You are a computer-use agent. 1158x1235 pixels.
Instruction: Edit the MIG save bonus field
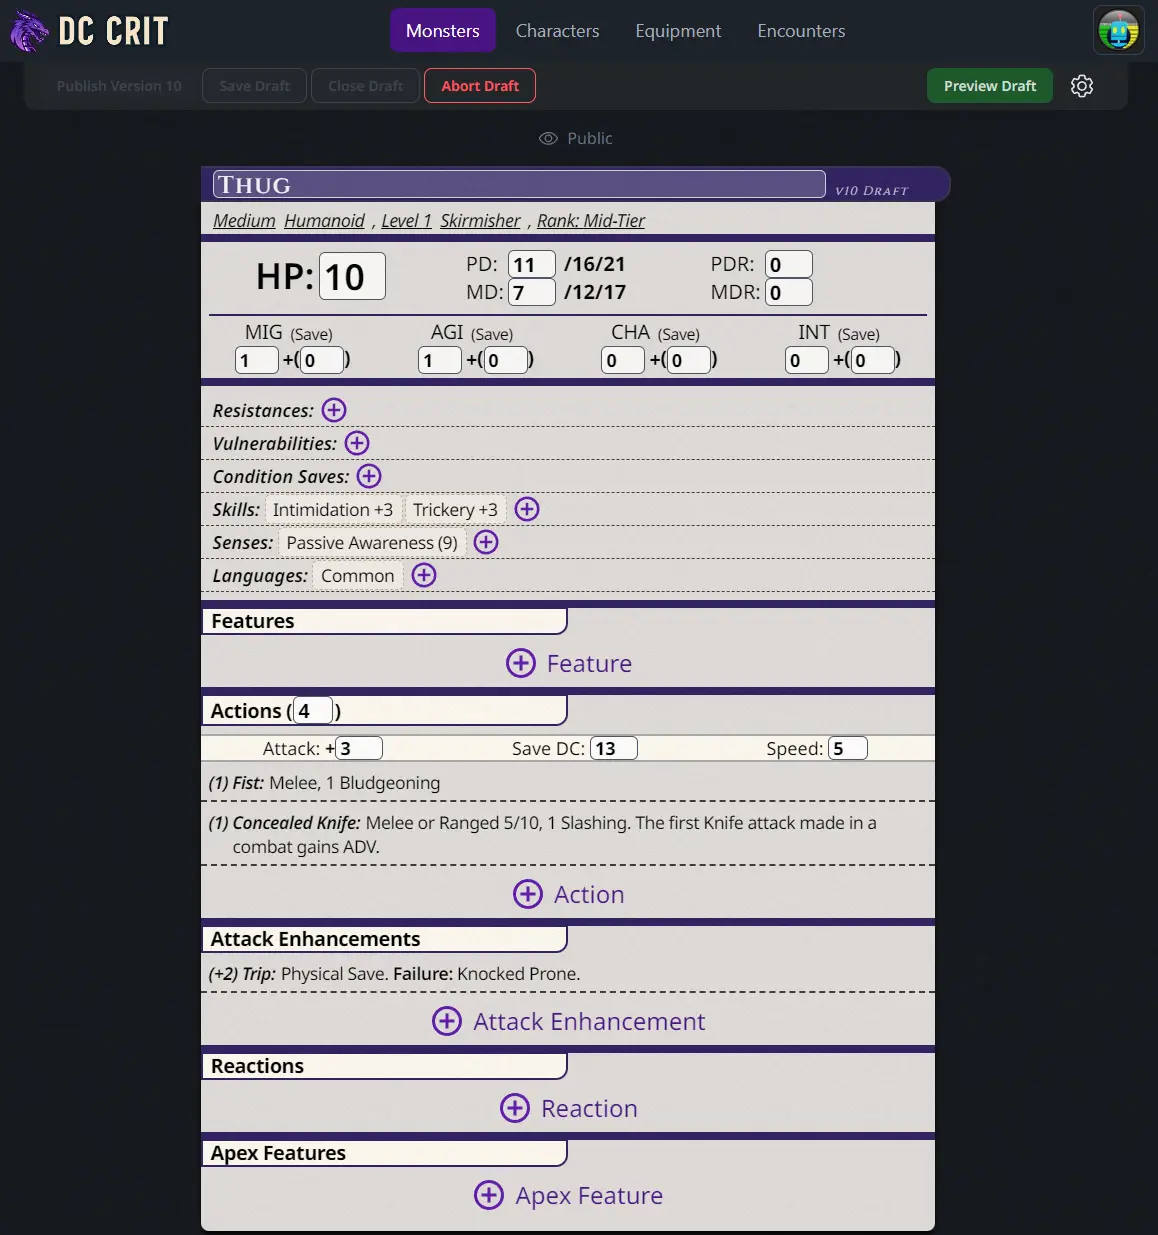coord(322,360)
